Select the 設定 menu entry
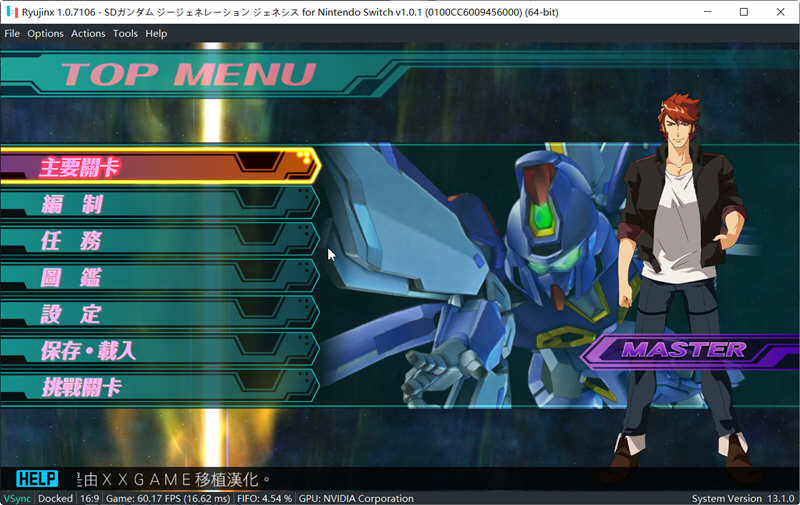800x505 pixels. 160,314
